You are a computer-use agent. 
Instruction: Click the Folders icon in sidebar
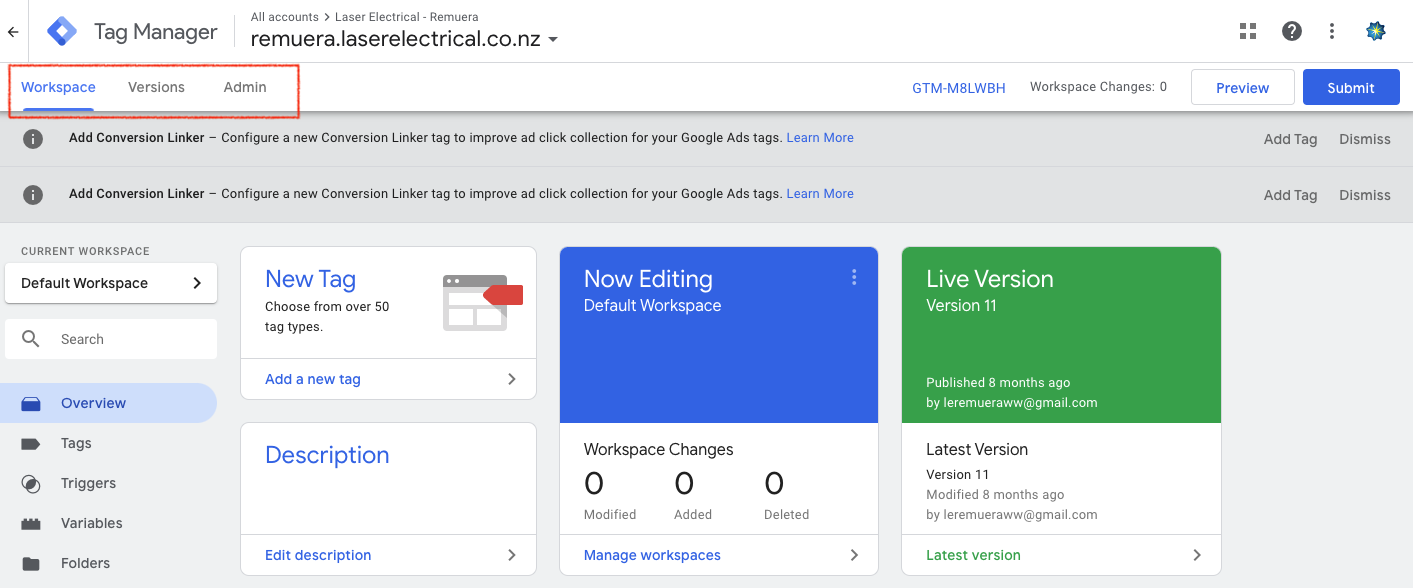[x=31, y=564]
